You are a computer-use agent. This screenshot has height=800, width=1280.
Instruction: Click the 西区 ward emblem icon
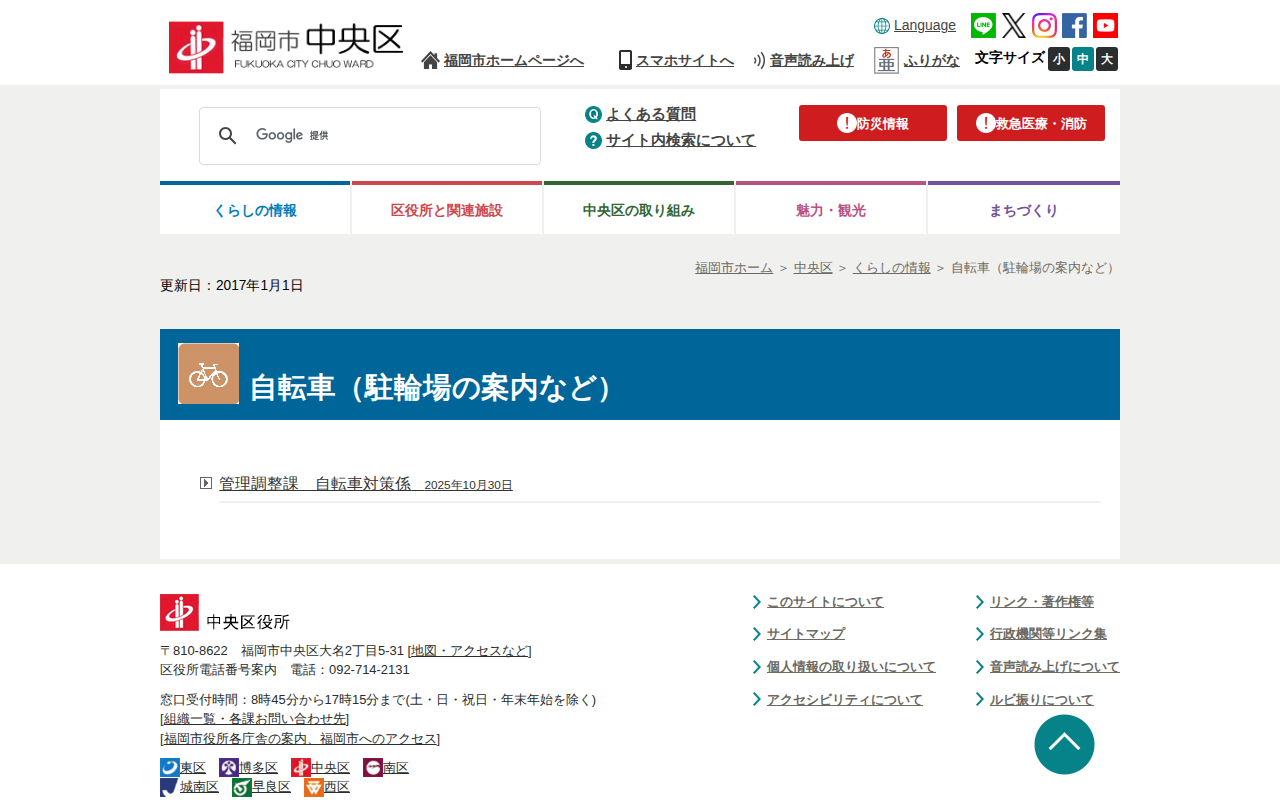(313, 787)
